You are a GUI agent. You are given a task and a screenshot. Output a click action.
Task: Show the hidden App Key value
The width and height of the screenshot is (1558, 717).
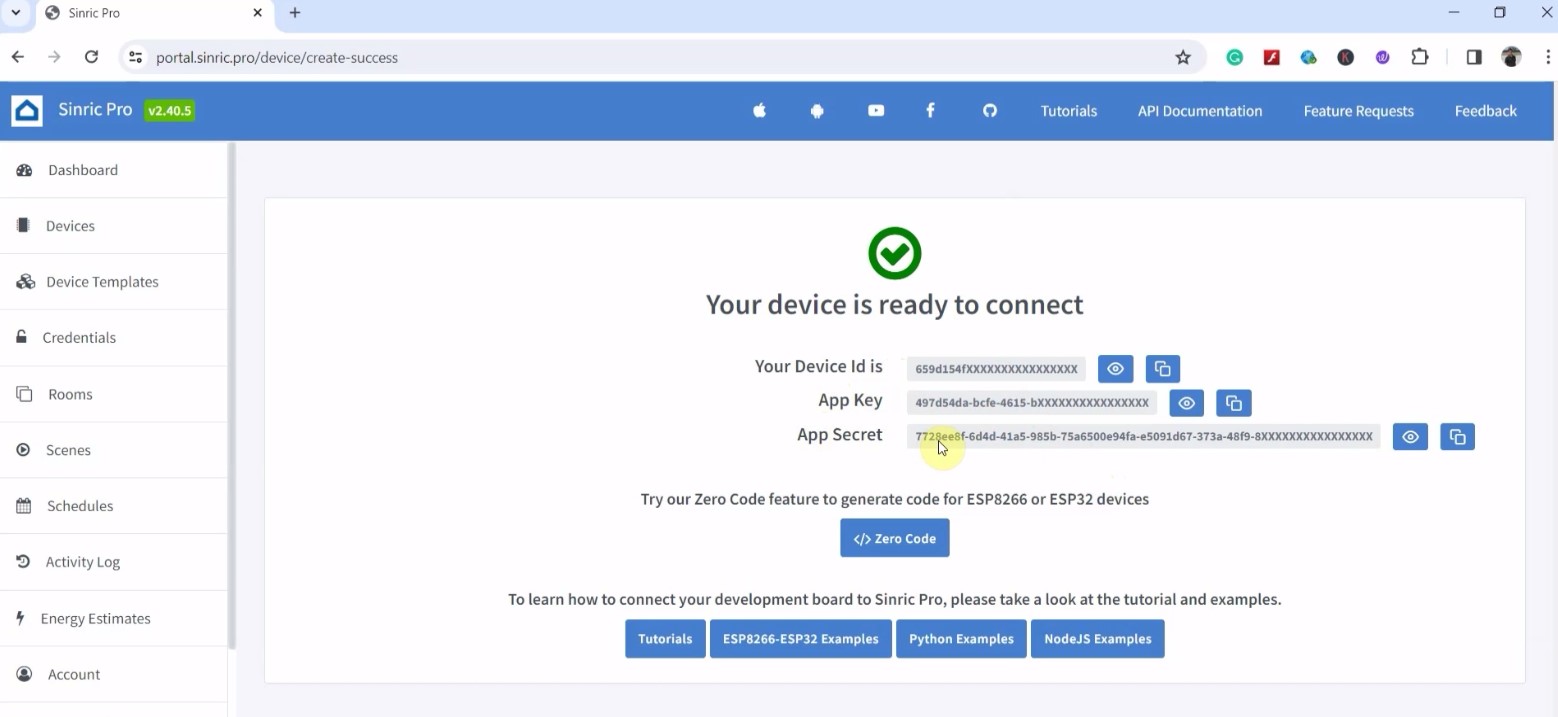[1186, 403]
